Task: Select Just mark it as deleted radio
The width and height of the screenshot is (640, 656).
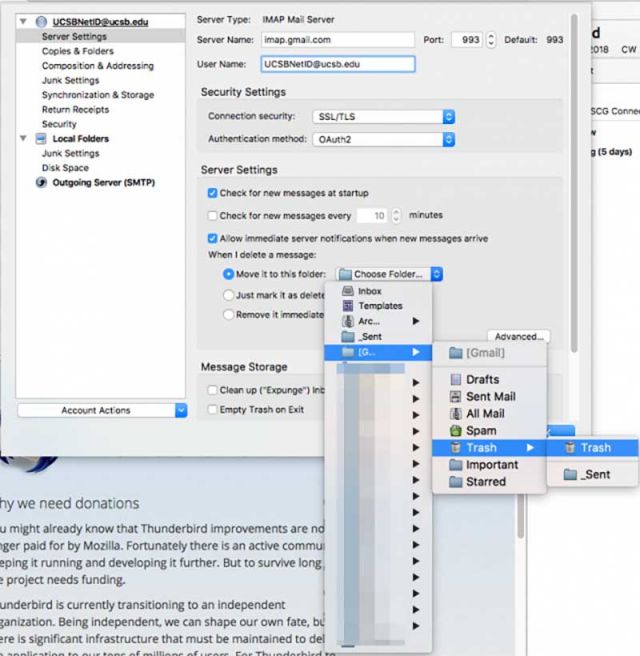Action: tap(228, 295)
